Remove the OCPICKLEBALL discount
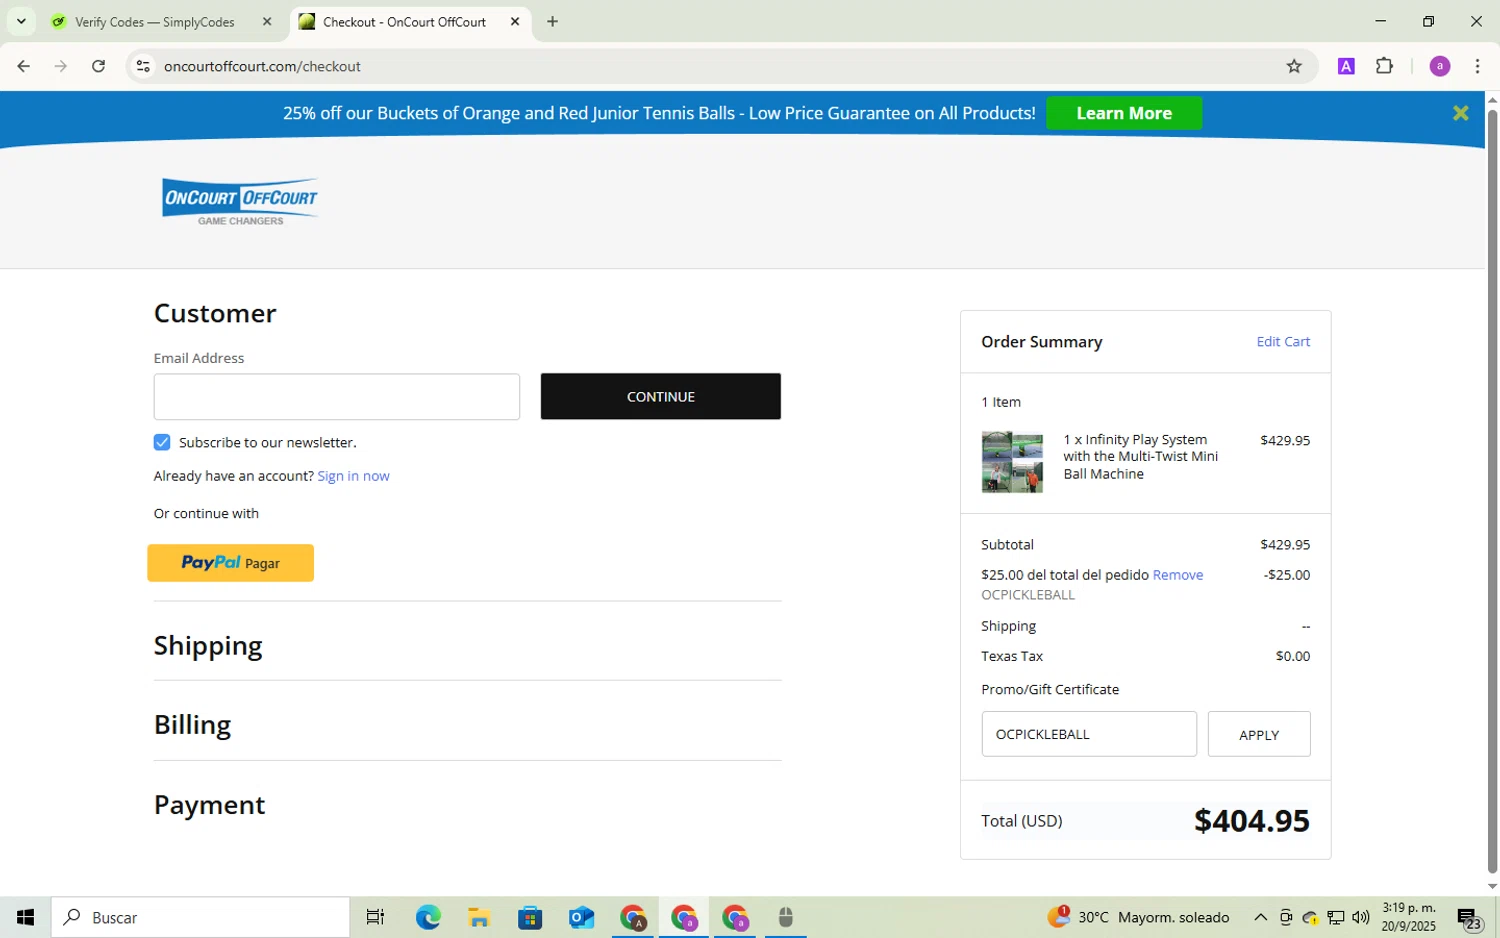 tap(1177, 575)
